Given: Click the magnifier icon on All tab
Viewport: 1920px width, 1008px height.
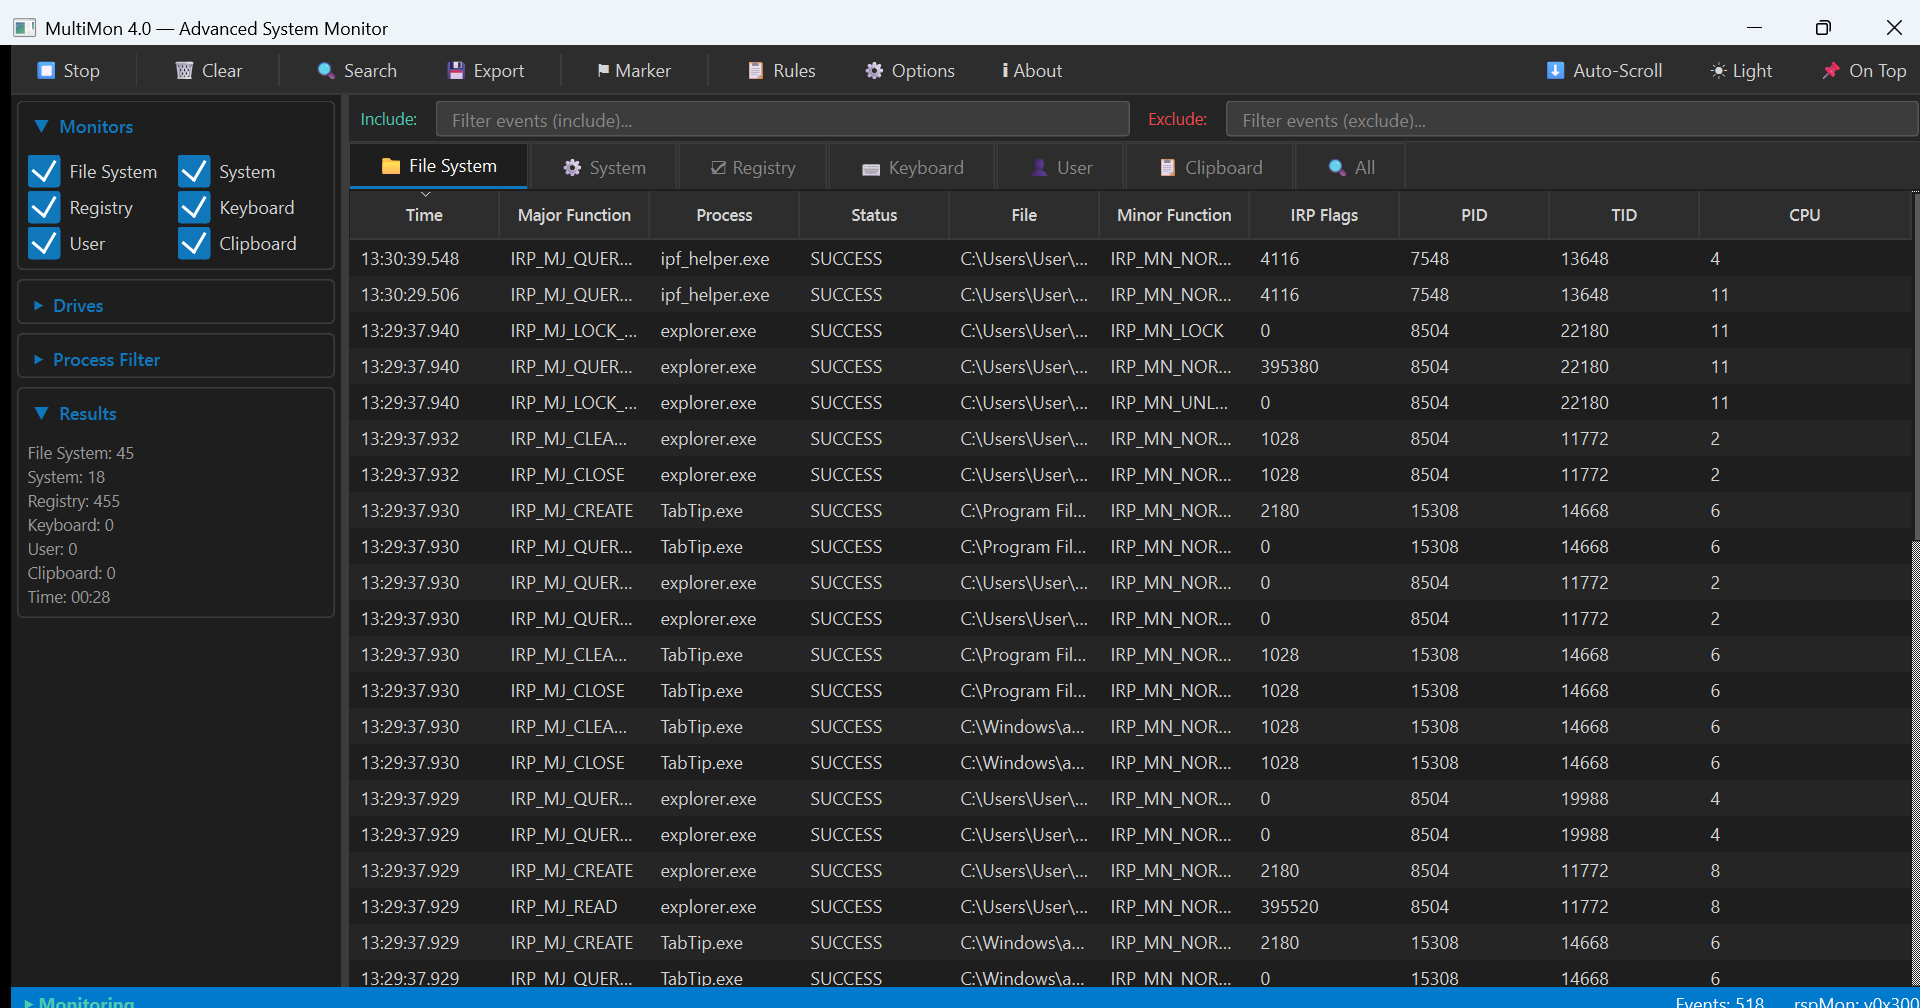Looking at the screenshot, I should coord(1337,168).
